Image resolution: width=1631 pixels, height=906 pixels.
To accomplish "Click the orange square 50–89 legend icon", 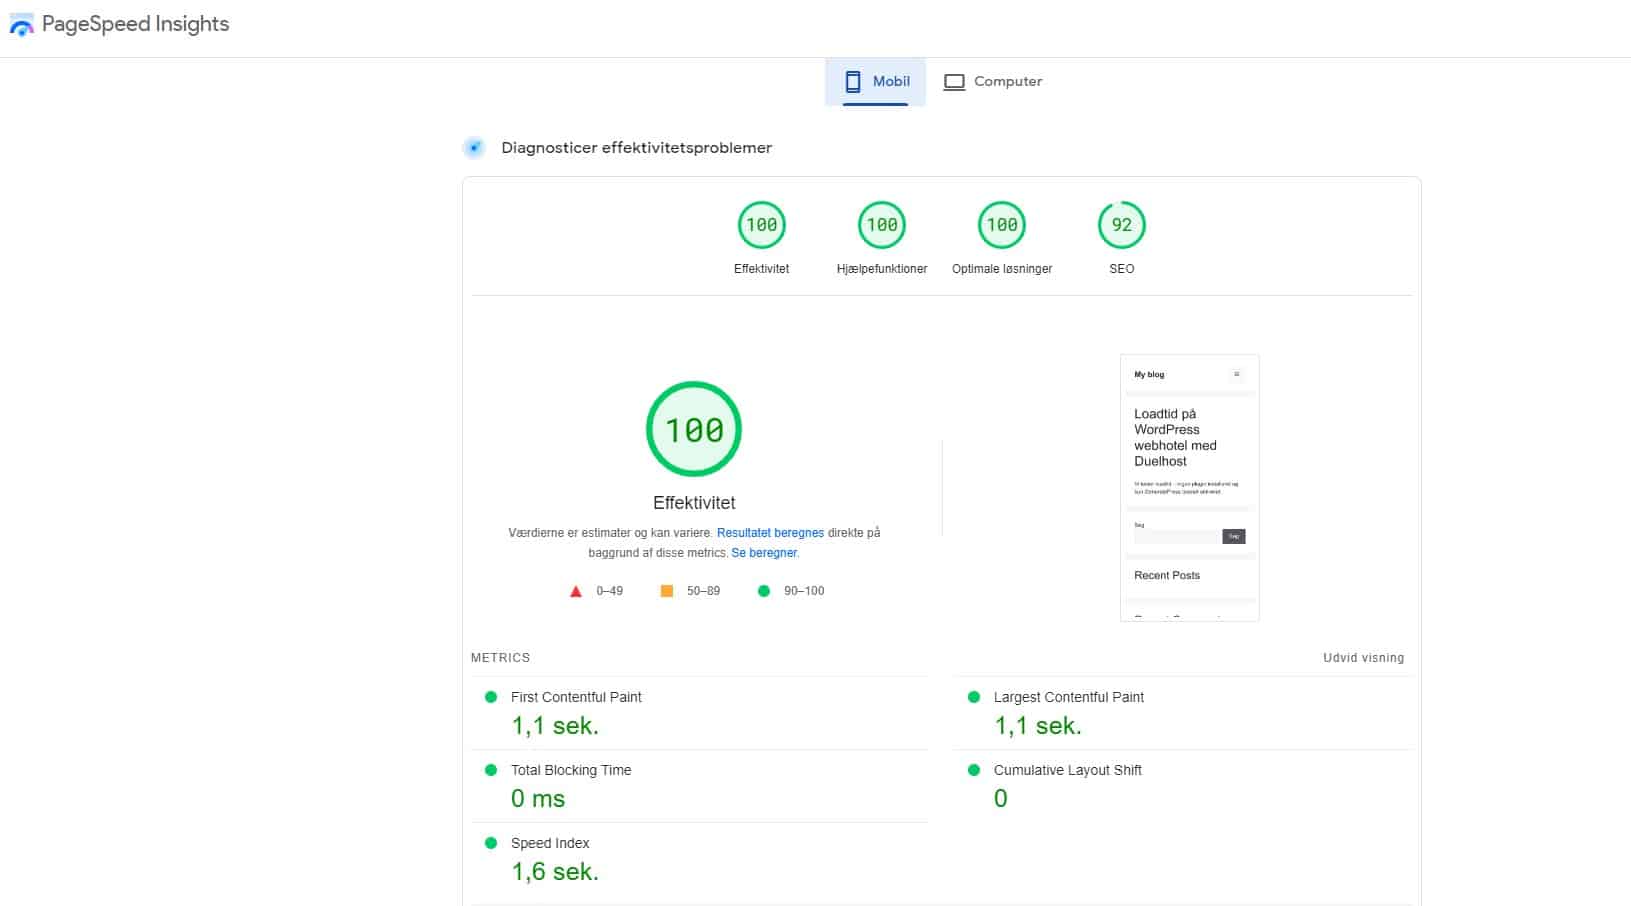I will click(x=667, y=591).
